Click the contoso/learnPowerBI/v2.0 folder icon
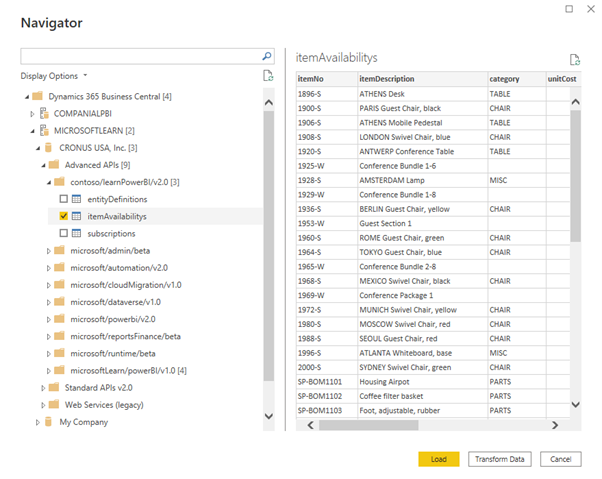Screen dimensions: 602x479 (x=59, y=182)
